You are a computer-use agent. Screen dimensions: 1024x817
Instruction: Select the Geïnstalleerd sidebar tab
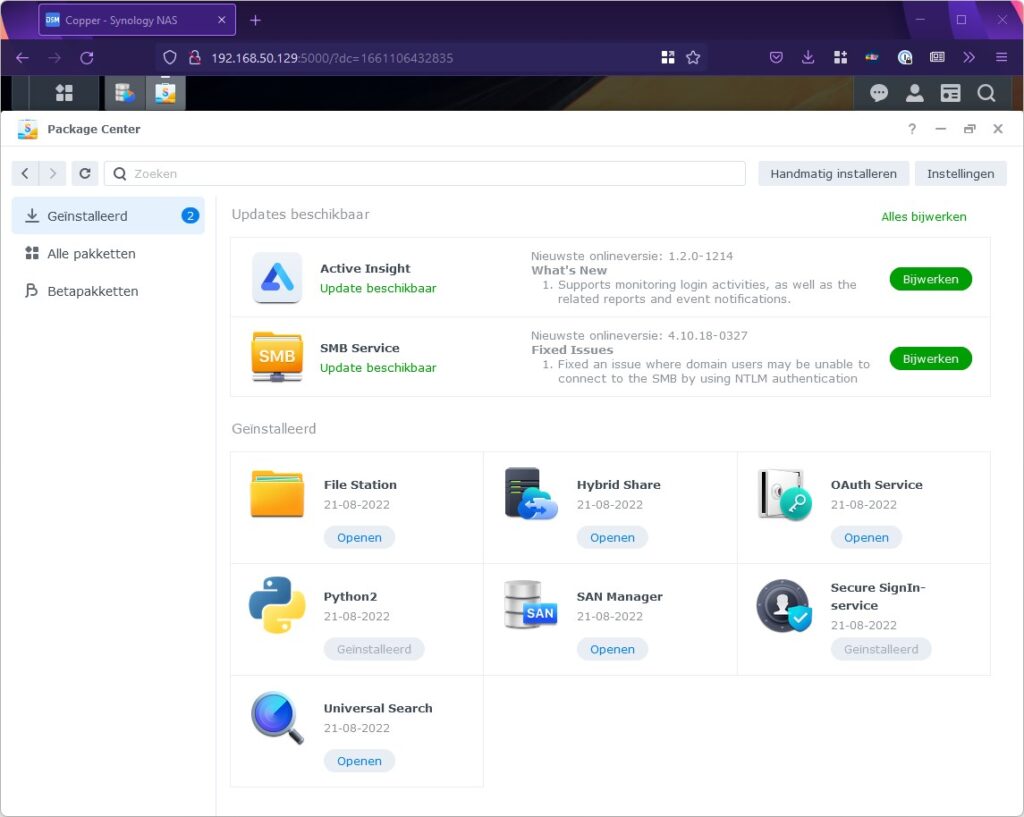pyautogui.click(x=108, y=216)
